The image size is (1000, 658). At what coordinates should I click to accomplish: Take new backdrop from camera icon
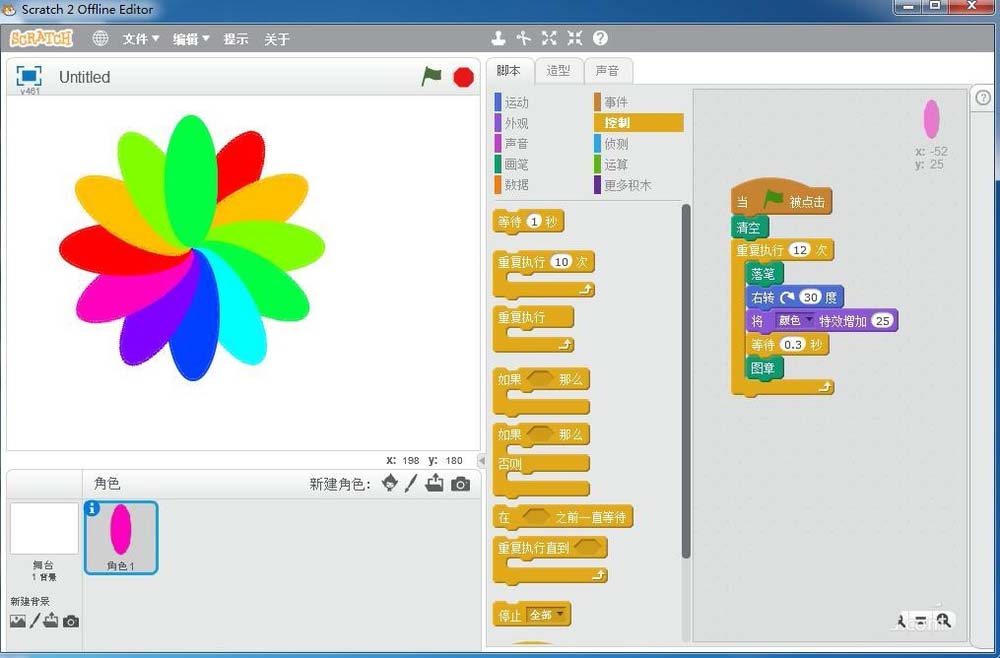(71, 621)
